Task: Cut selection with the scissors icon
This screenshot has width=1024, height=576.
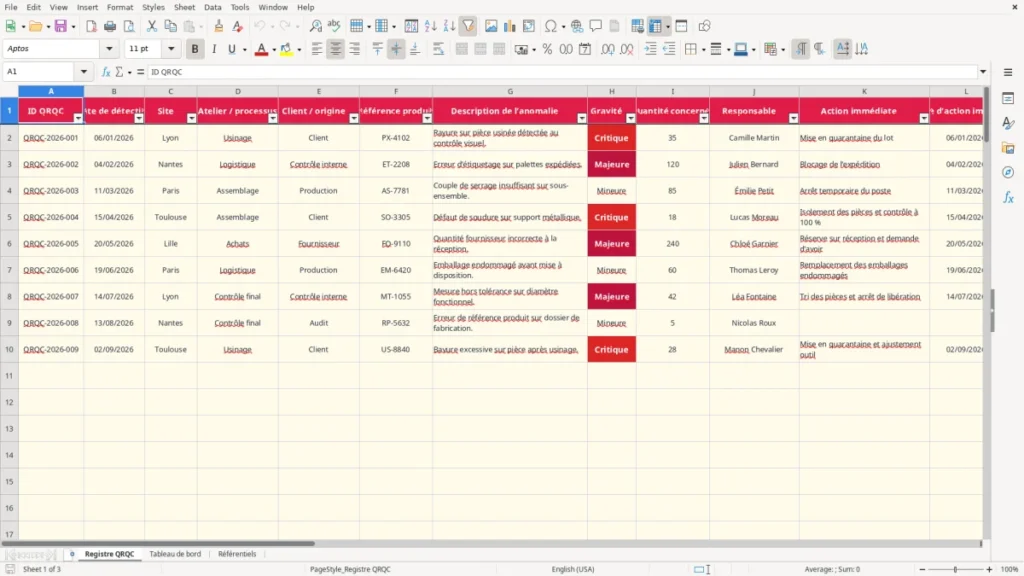Action: point(152,26)
